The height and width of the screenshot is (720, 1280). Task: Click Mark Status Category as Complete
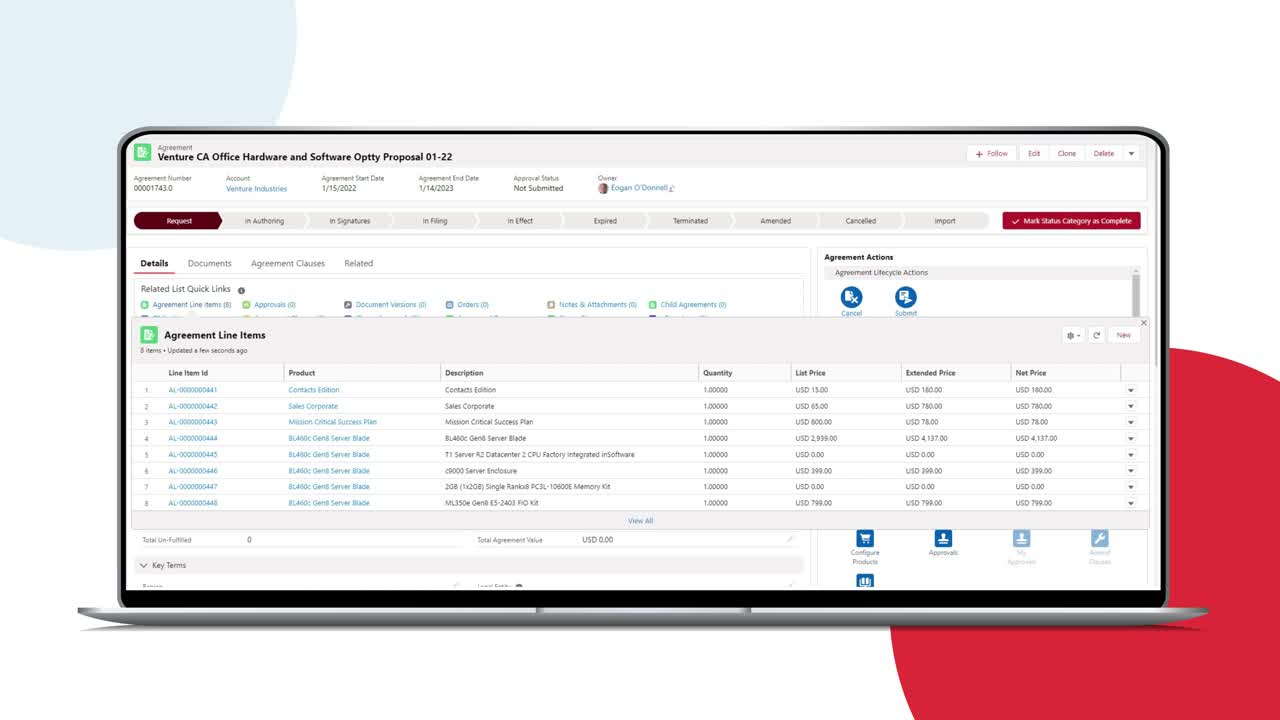tap(1071, 220)
